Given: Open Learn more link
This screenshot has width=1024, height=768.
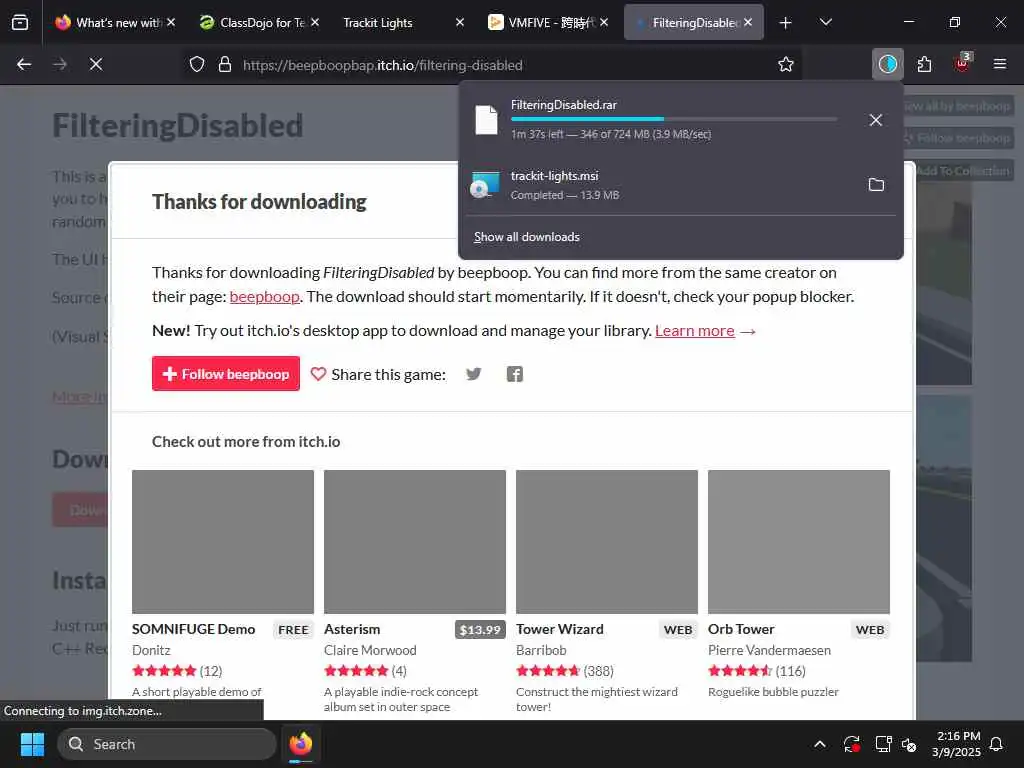Looking at the screenshot, I should pyautogui.click(x=695, y=331).
